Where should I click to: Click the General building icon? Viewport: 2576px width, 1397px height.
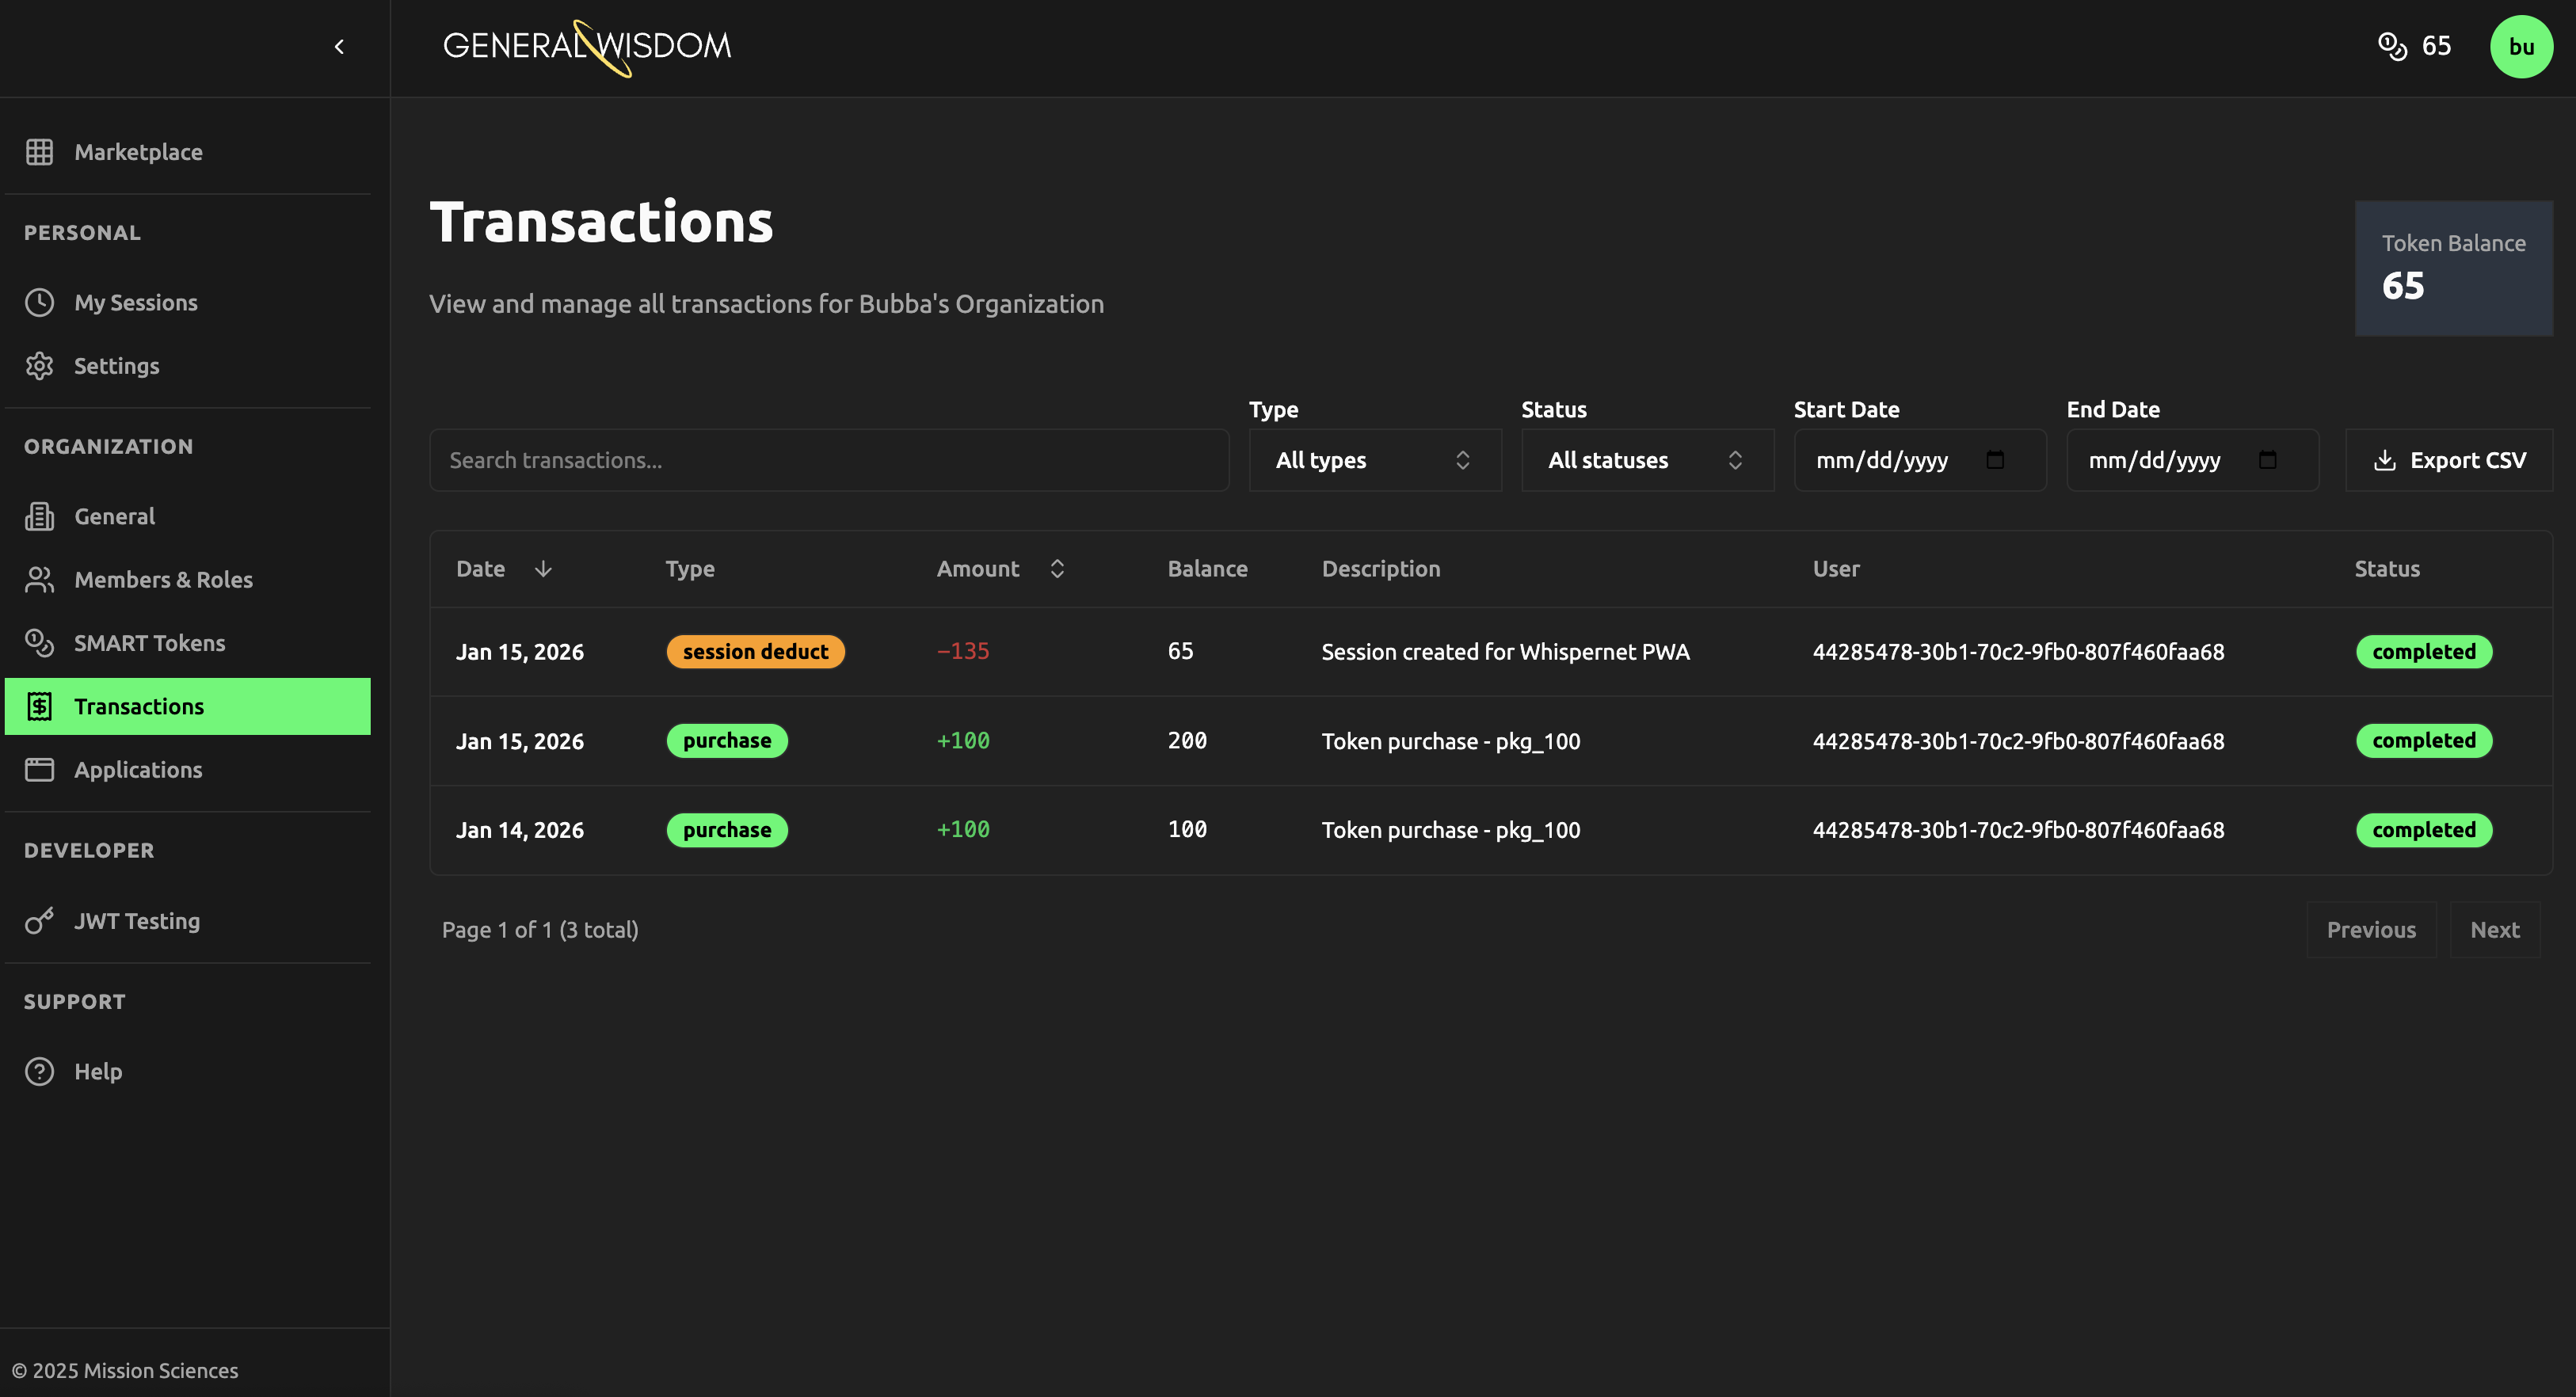40,516
